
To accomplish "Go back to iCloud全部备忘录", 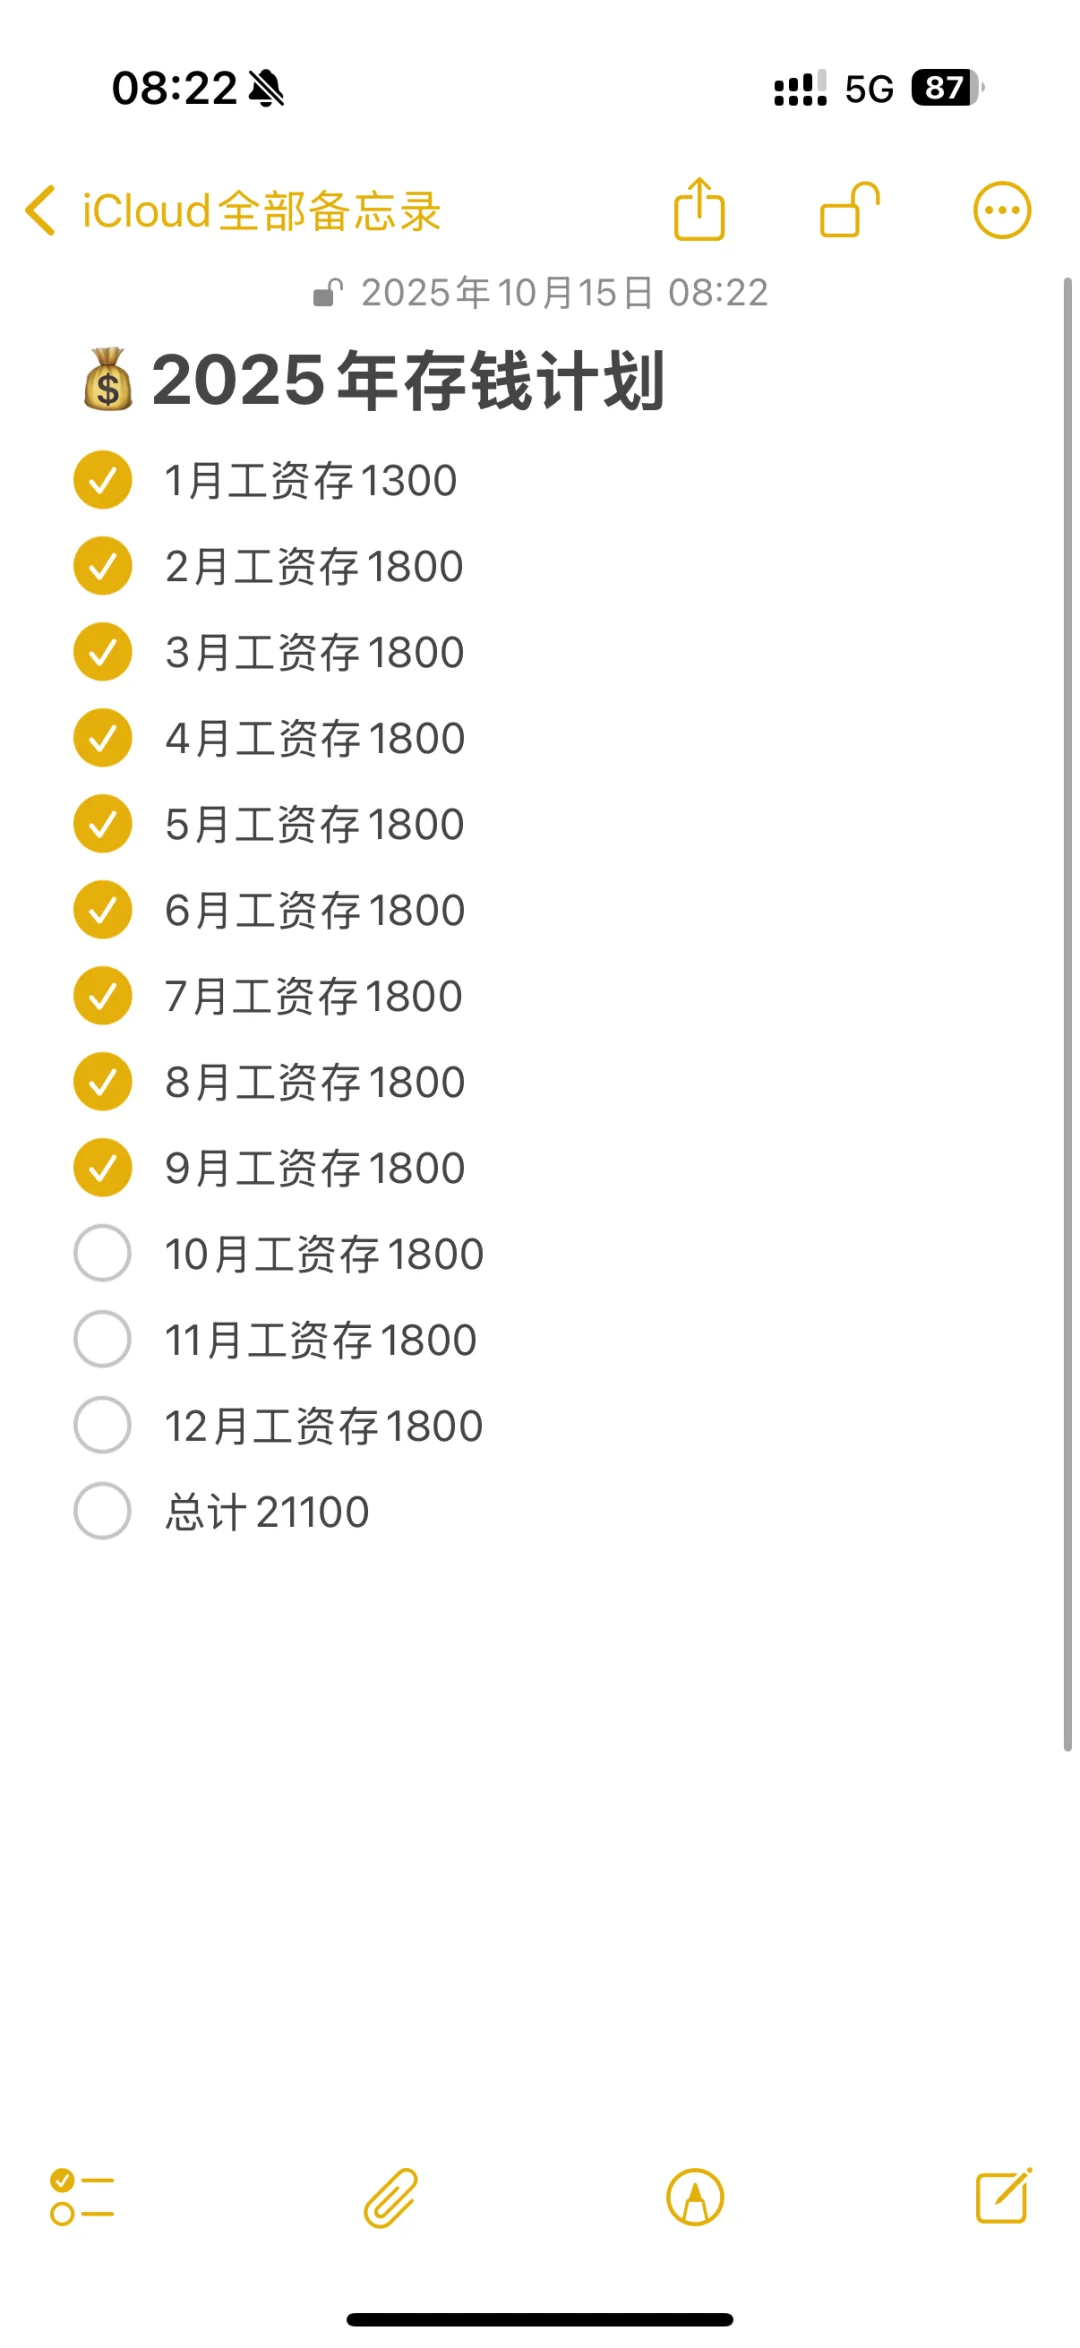I will (261, 211).
